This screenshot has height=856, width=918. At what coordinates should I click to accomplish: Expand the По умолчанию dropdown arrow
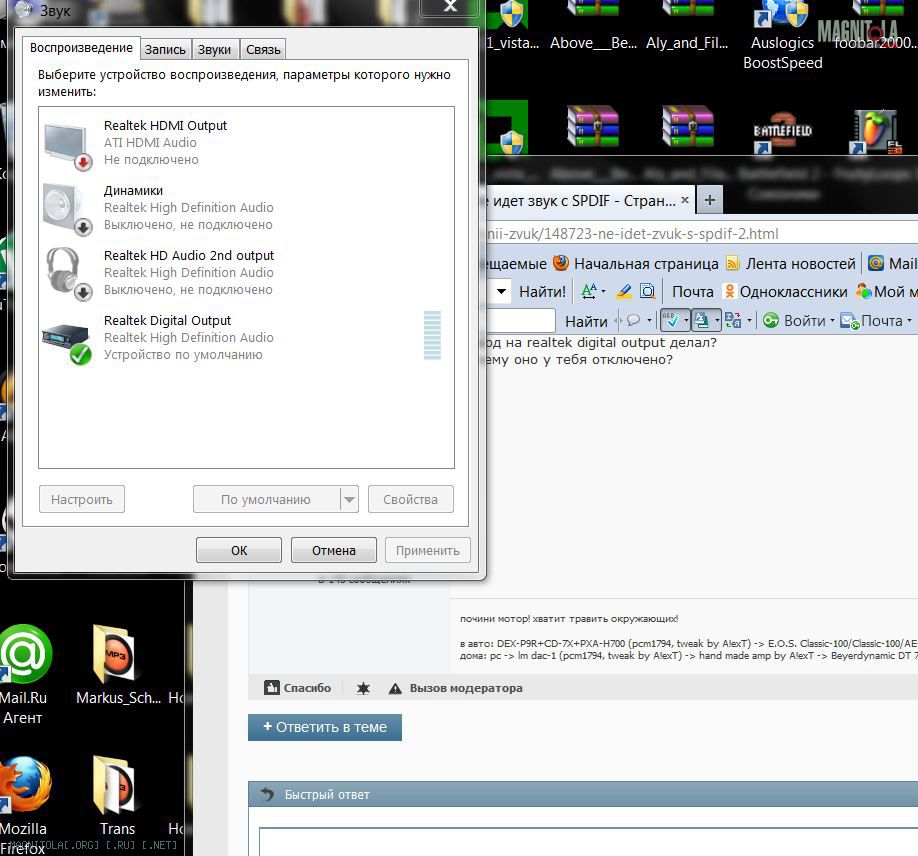(x=350, y=499)
